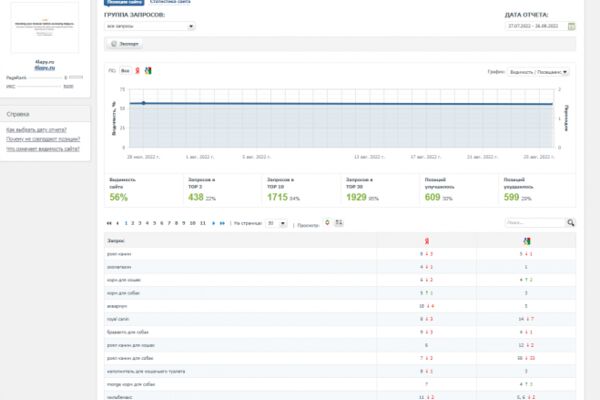Select the роял канин query row
The height and width of the screenshot is (400, 600).
[340, 254]
